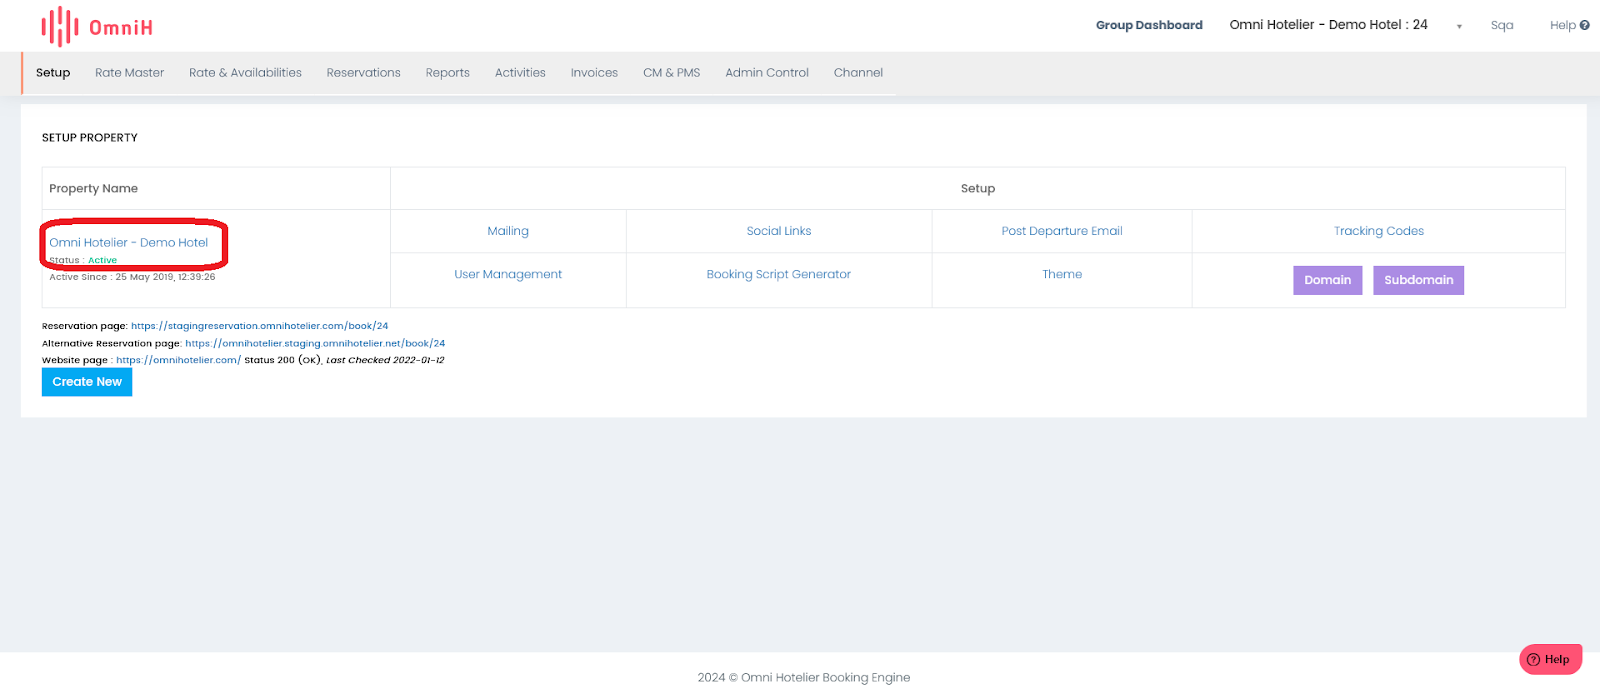The image size is (1600, 699).
Task: Open Group Dashboard
Action: [x=1149, y=25]
